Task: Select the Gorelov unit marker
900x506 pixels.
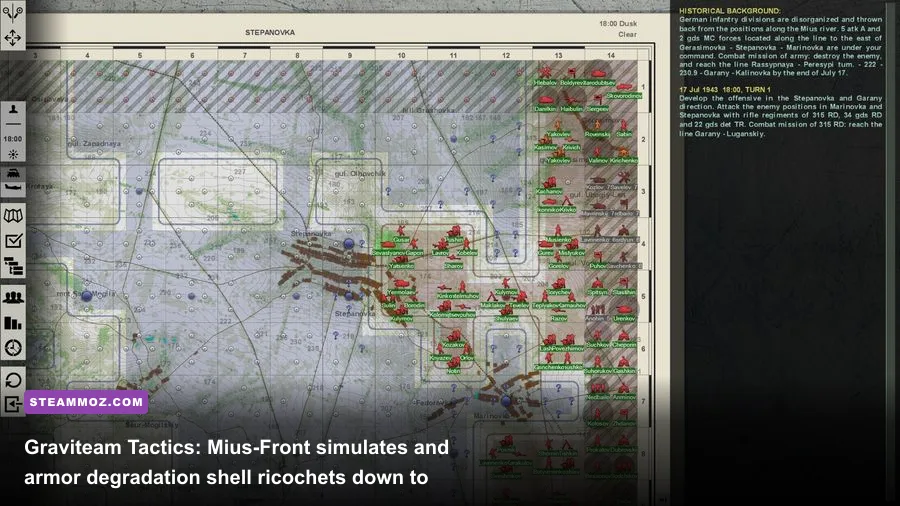Action: pyautogui.click(x=558, y=259)
